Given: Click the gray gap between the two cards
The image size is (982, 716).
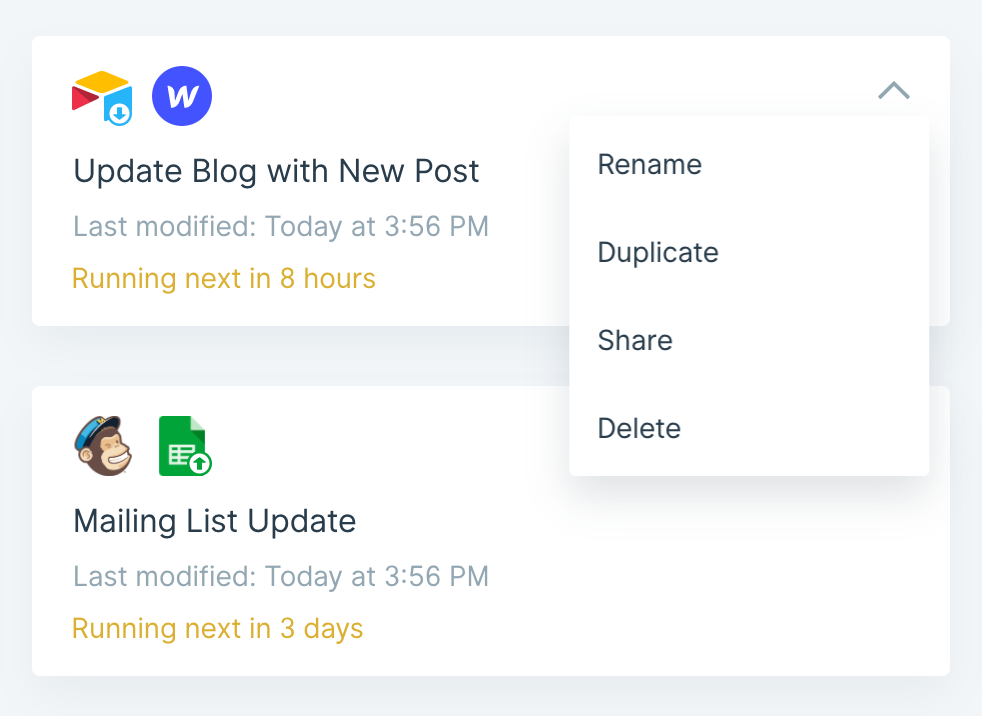Looking at the screenshot, I should [300, 356].
